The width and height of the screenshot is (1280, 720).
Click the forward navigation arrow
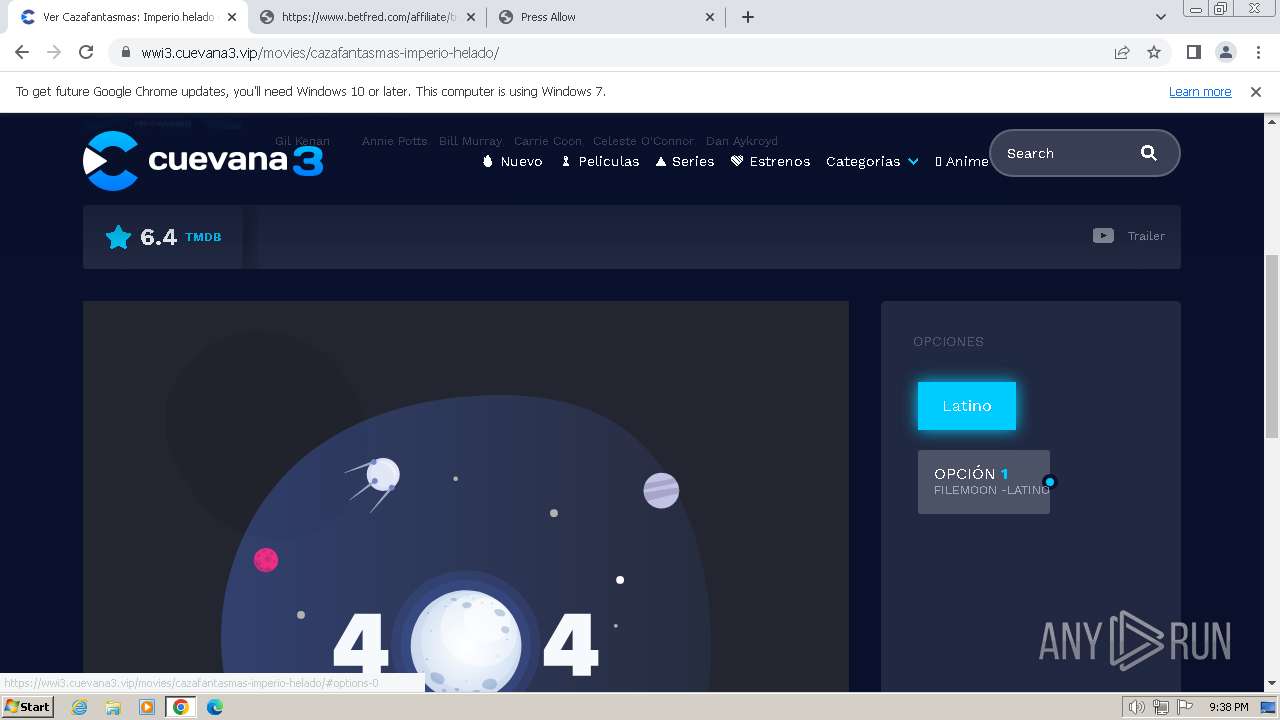click(x=54, y=52)
